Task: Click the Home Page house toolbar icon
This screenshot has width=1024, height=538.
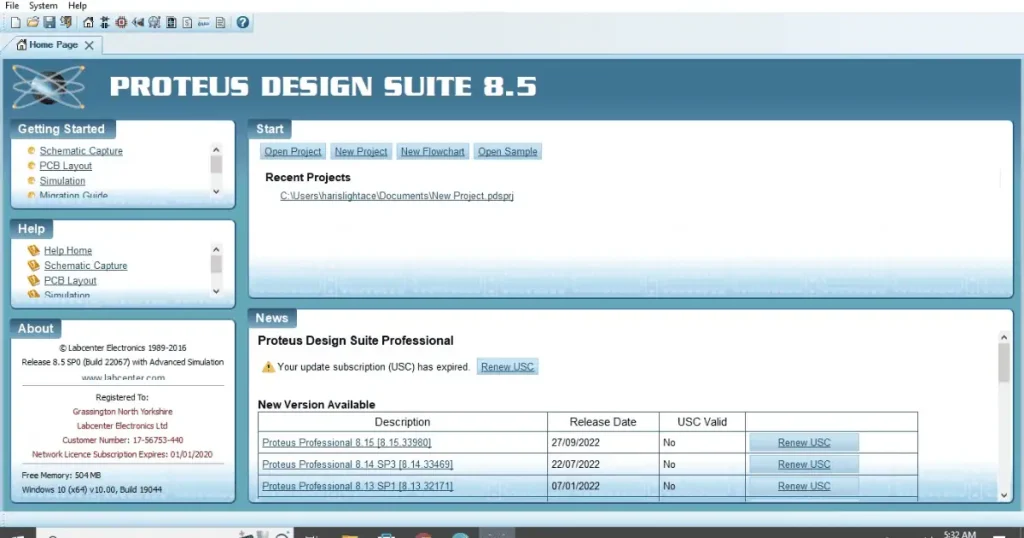Action: tap(88, 22)
